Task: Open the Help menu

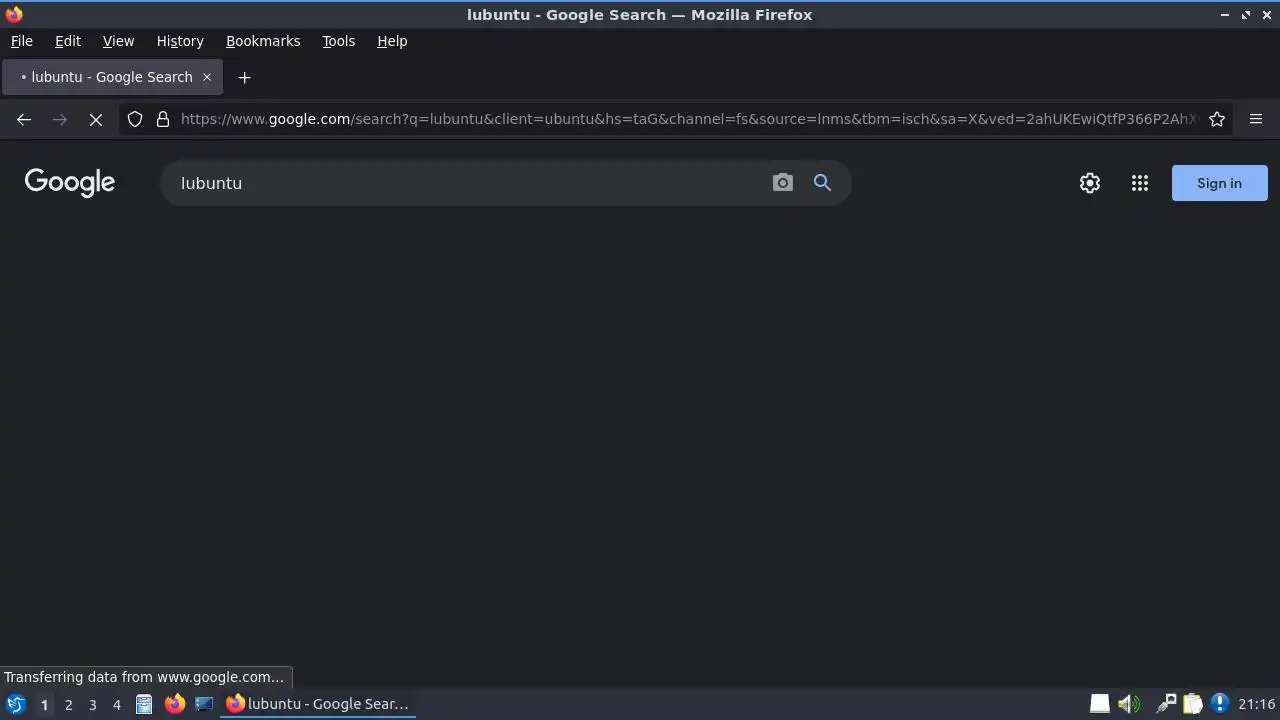Action: coord(392,41)
